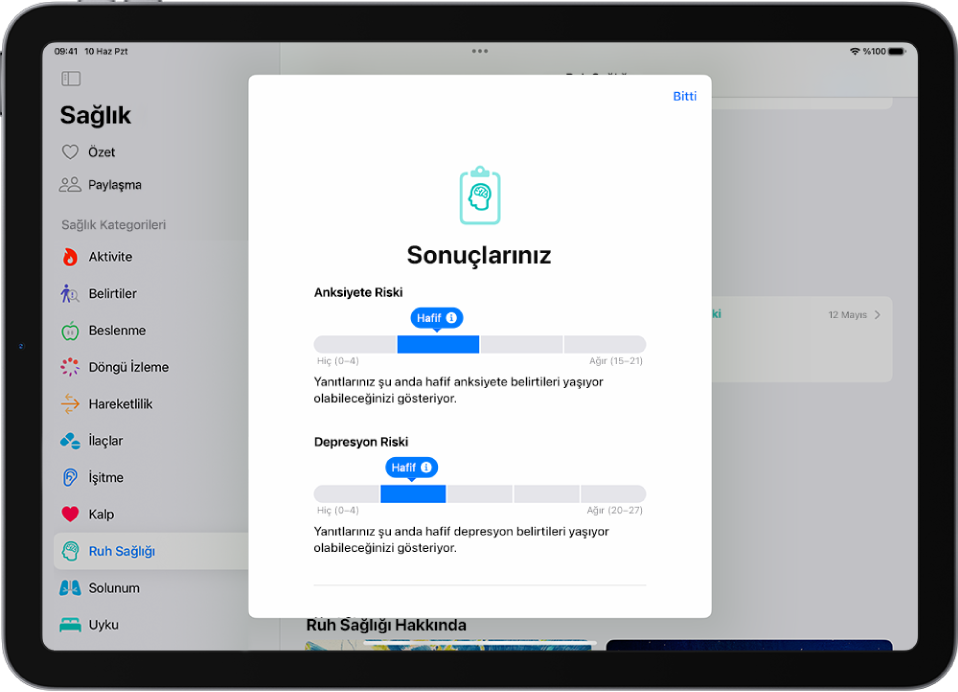Tap the Sağlık Kategorileri section header

point(114,225)
